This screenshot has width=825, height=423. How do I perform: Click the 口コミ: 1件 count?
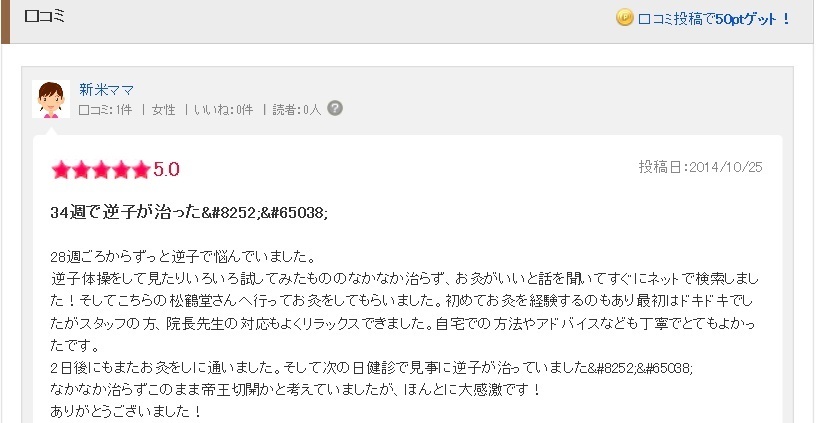[x=105, y=109]
